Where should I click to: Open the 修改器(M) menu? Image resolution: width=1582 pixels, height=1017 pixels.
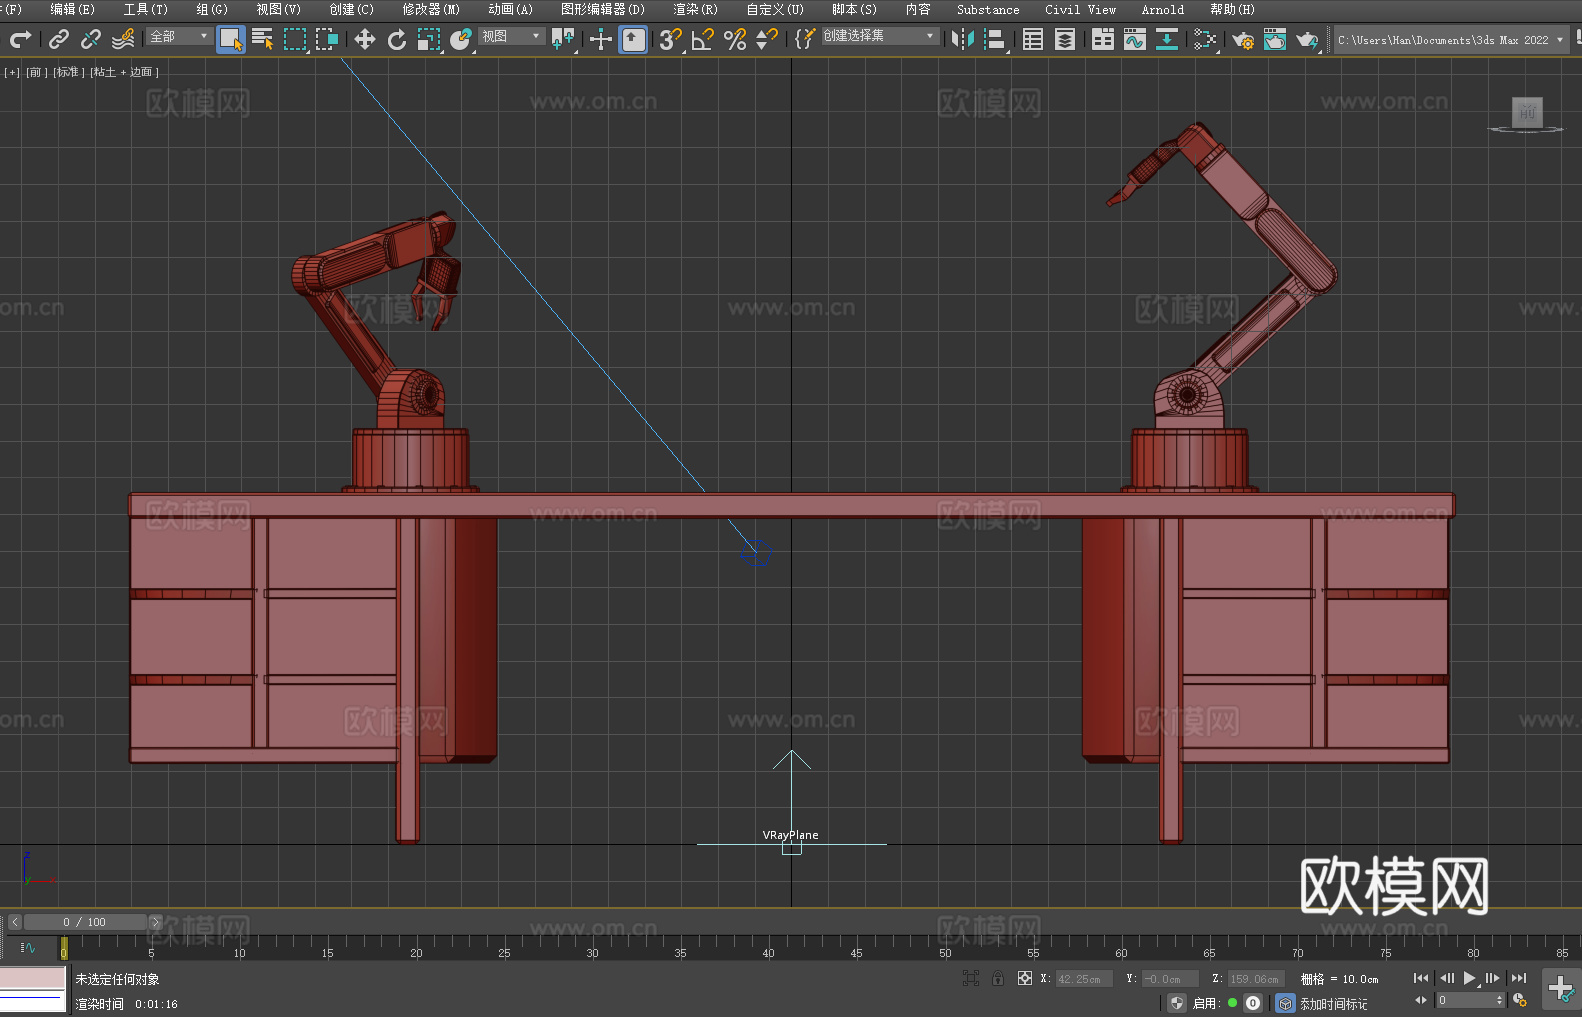[431, 9]
